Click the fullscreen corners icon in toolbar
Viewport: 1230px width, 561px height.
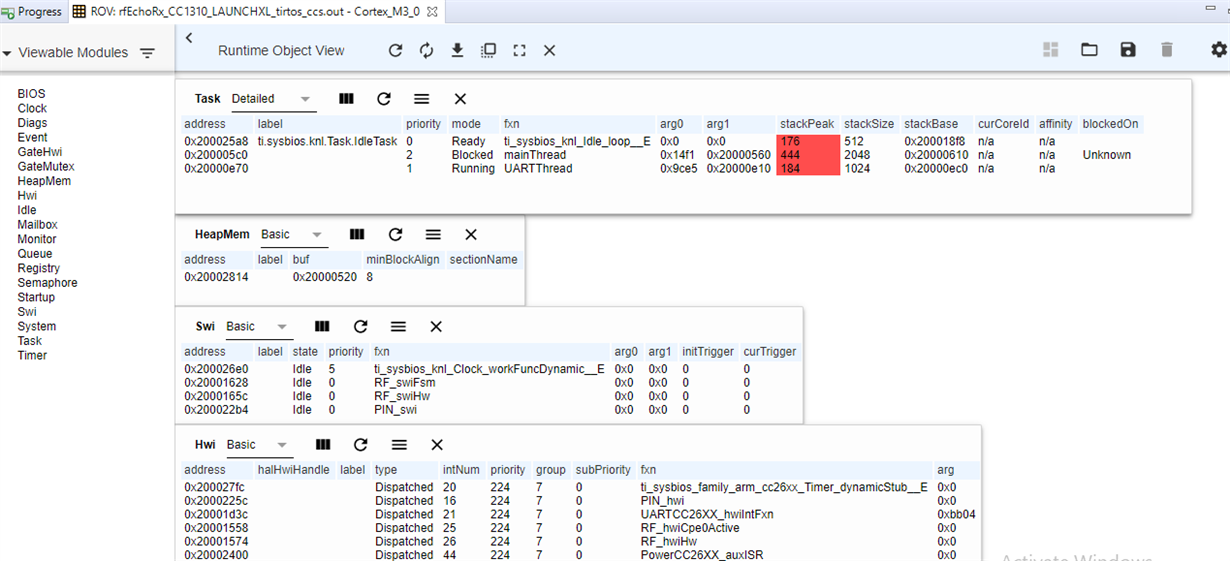[519, 50]
